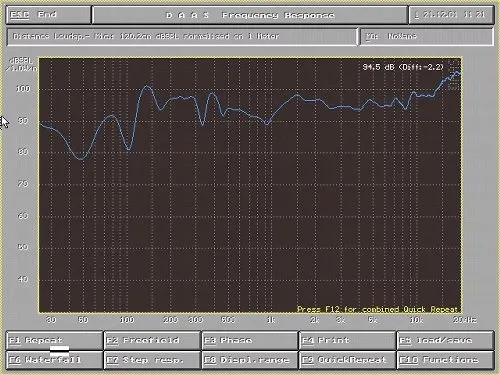
Task: Click the Distance Loudsp.-Mic info bar
Action: point(182,36)
